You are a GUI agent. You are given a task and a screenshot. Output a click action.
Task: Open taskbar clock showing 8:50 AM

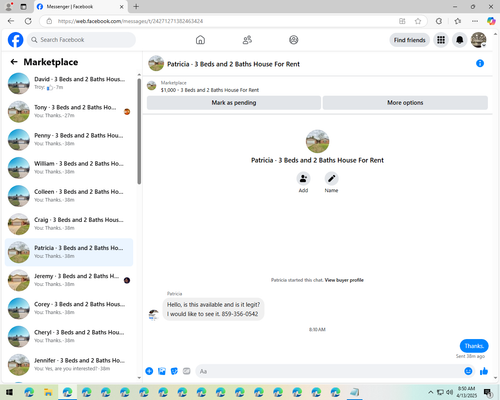click(x=466, y=392)
